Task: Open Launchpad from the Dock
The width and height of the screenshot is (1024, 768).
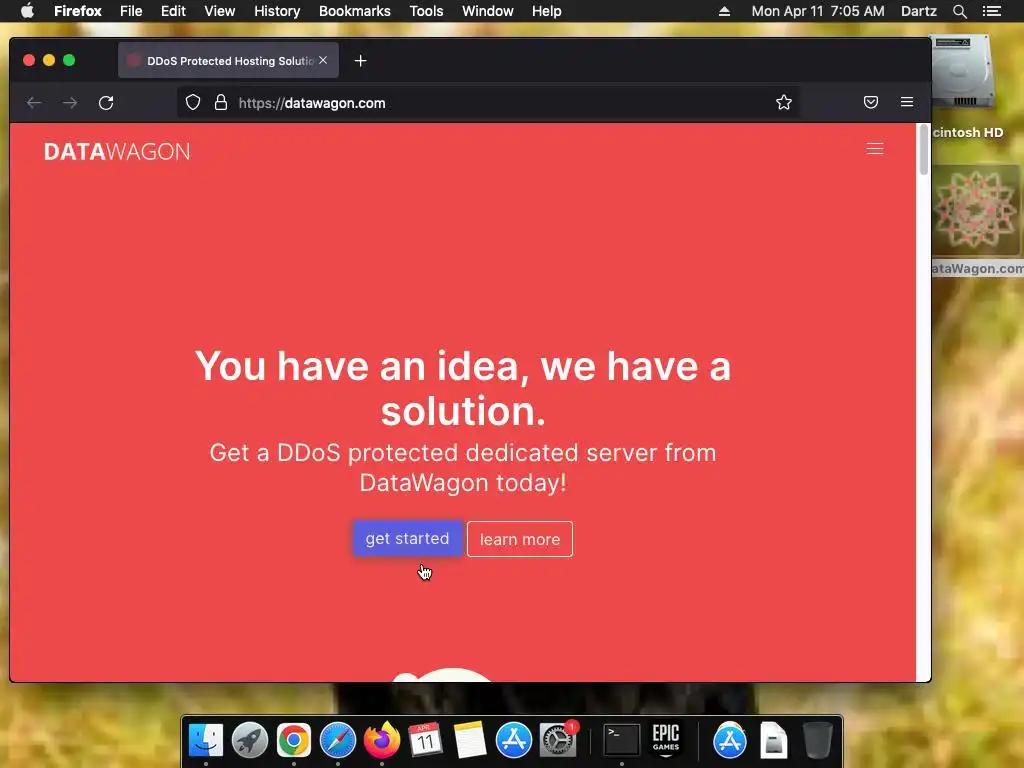Action: 249,741
